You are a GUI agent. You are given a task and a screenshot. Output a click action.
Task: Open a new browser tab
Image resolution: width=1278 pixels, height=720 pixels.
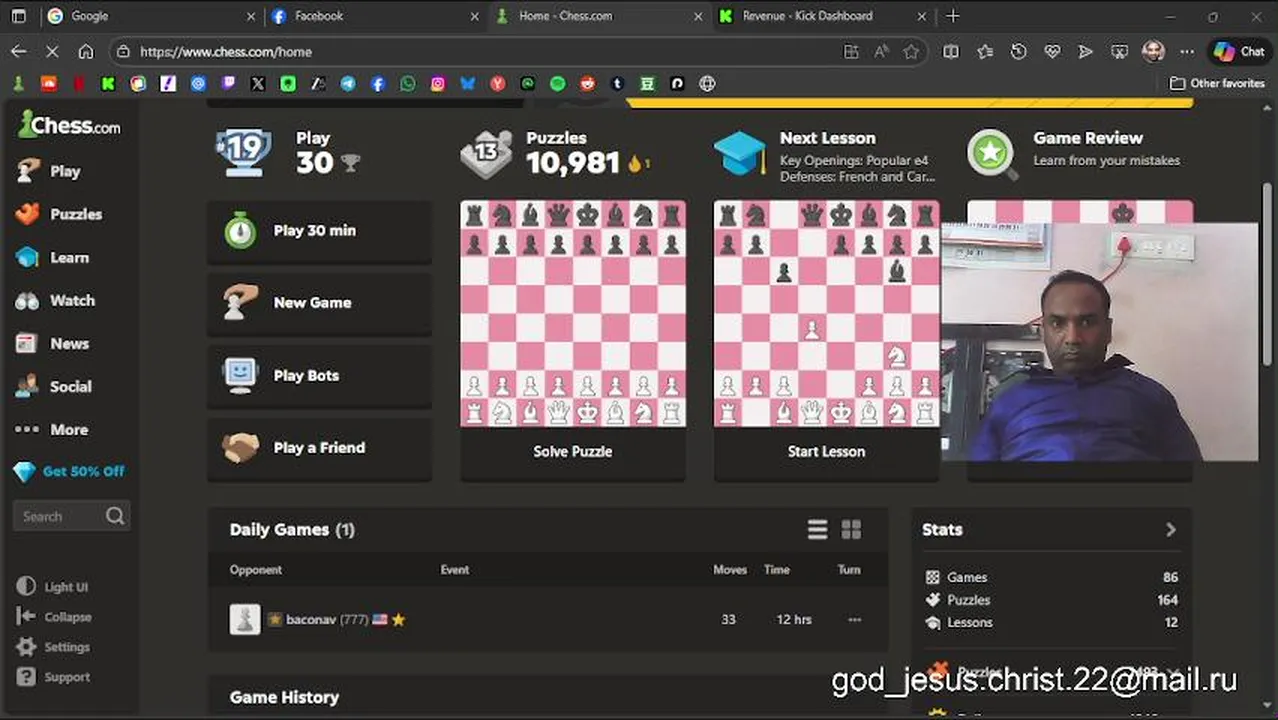953,16
